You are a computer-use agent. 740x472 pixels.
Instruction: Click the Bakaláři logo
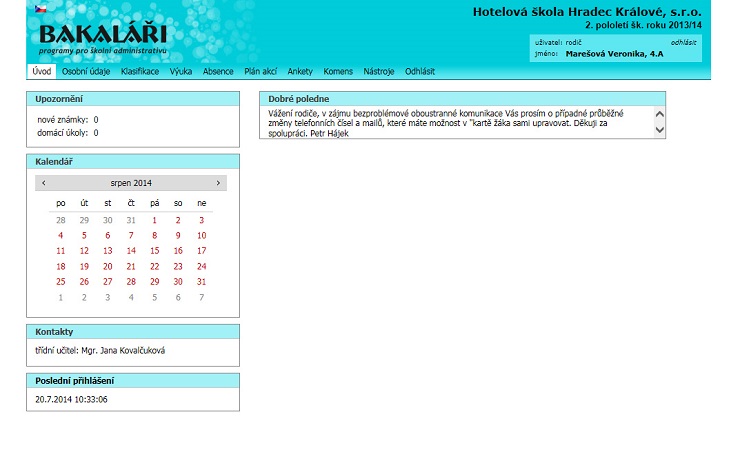click(102, 38)
